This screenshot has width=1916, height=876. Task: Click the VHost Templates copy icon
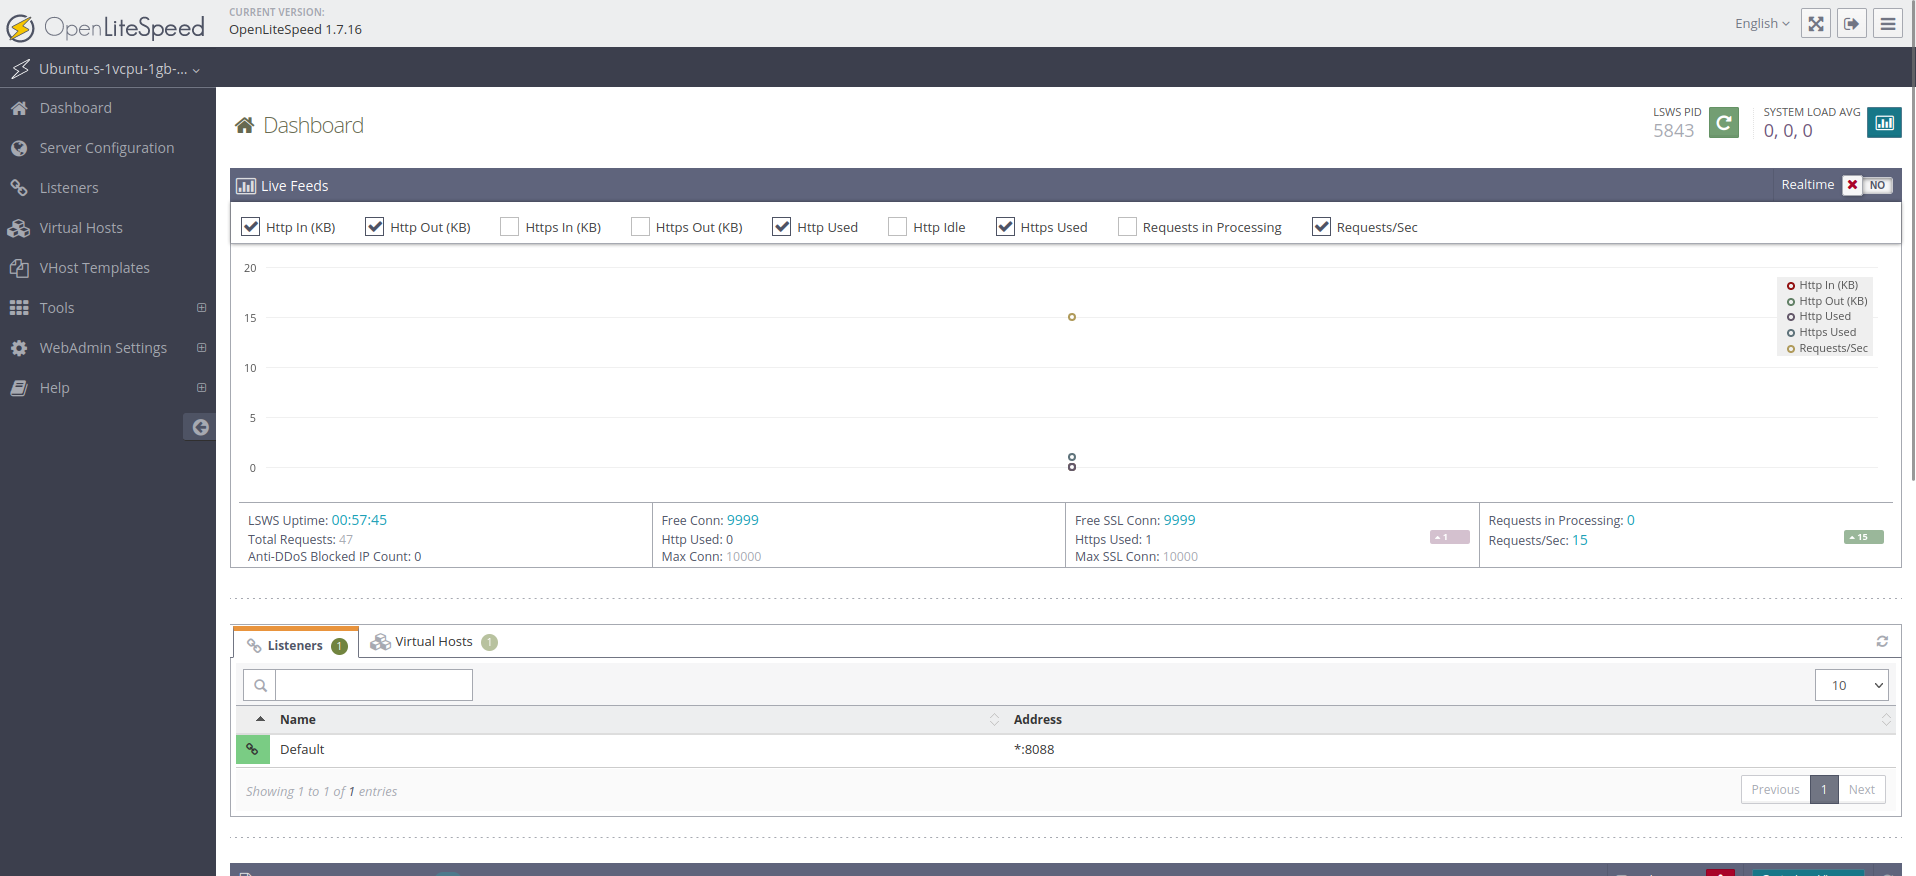click(x=19, y=268)
